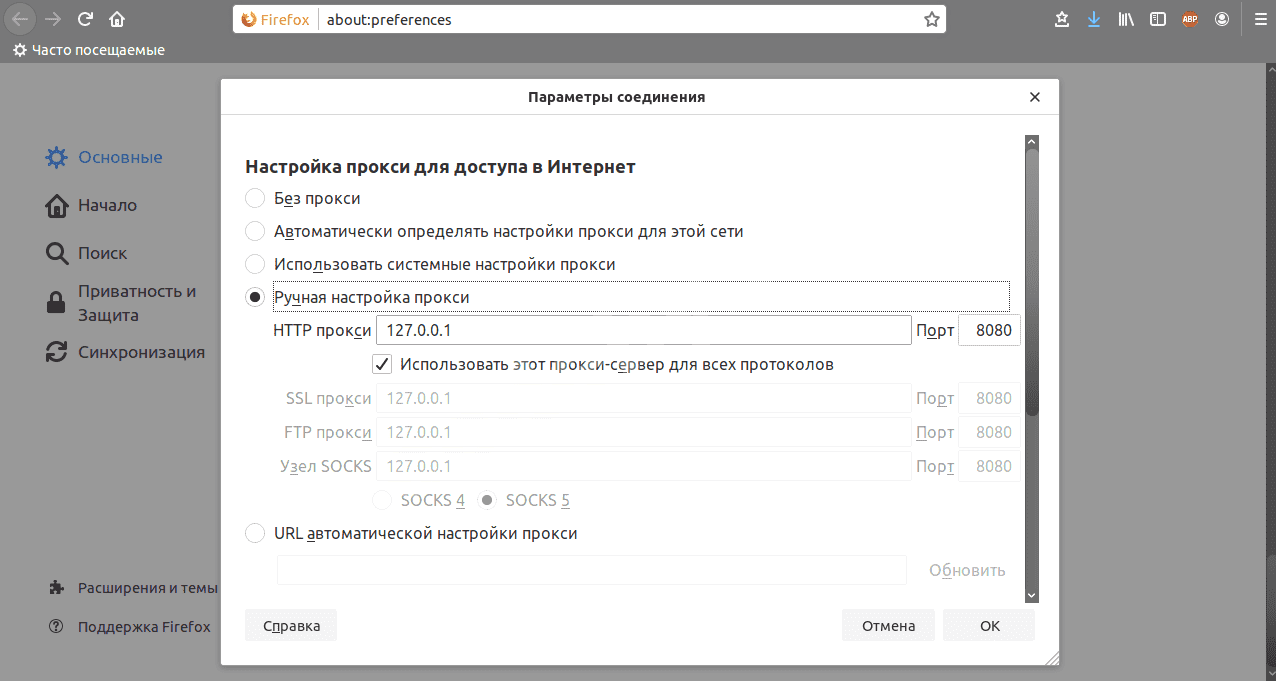1276x681 pixels.
Task: Click the dialog scrollbar down arrow
Action: [1032, 596]
